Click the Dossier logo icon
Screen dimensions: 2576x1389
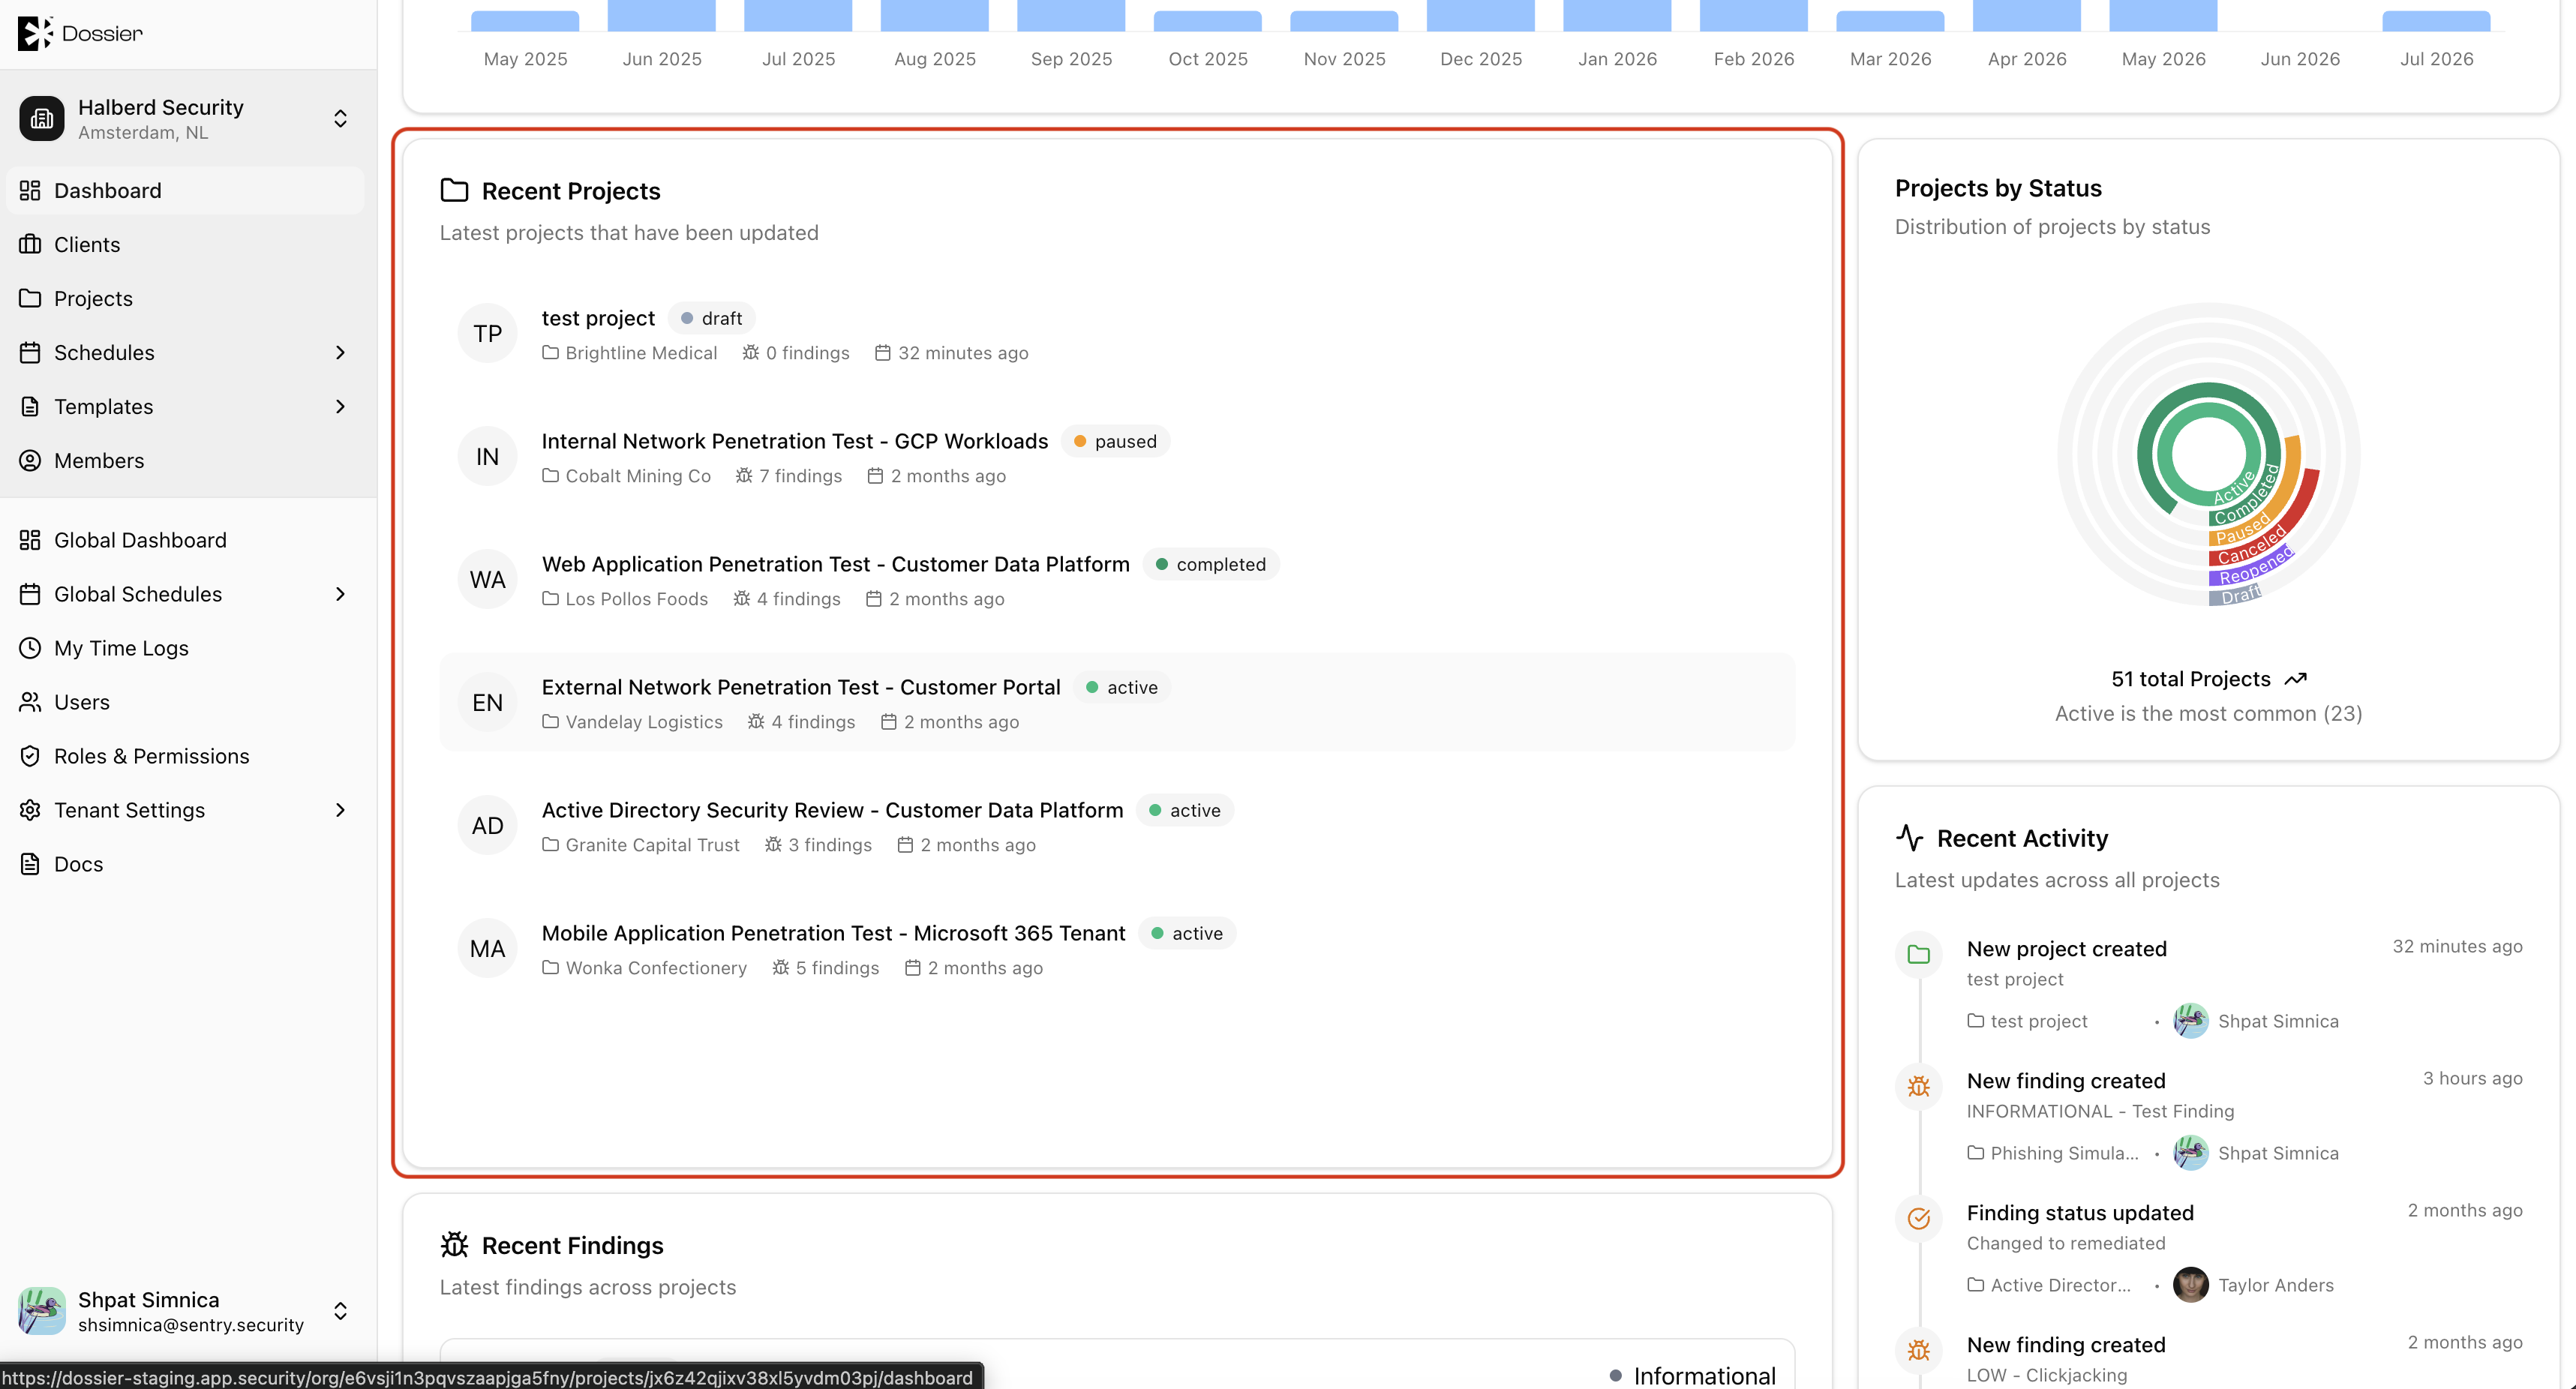(35, 33)
